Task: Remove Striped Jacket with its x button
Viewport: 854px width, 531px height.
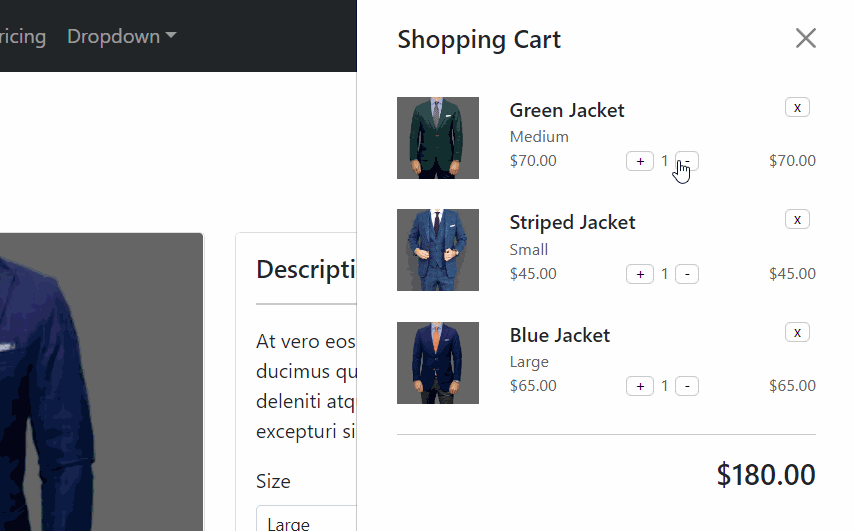Action: coord(797,219)
